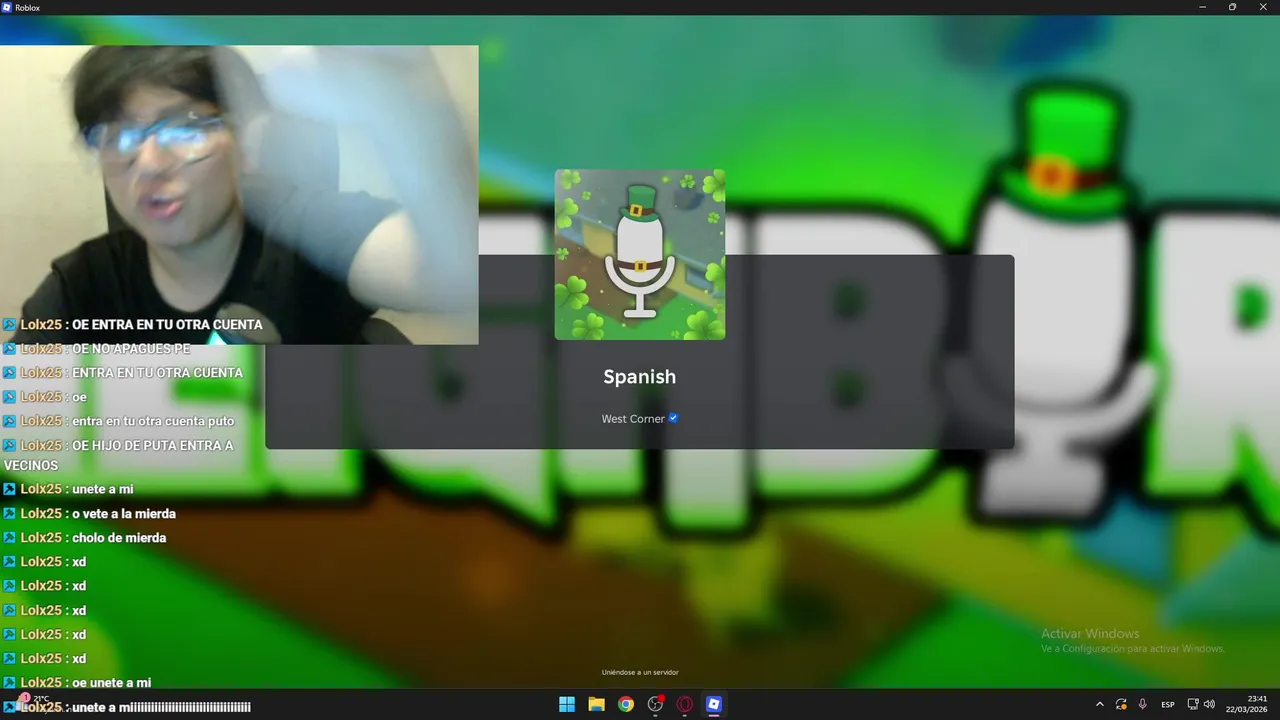Click the microphone icon in the system tray

[x=1143, y=704]
